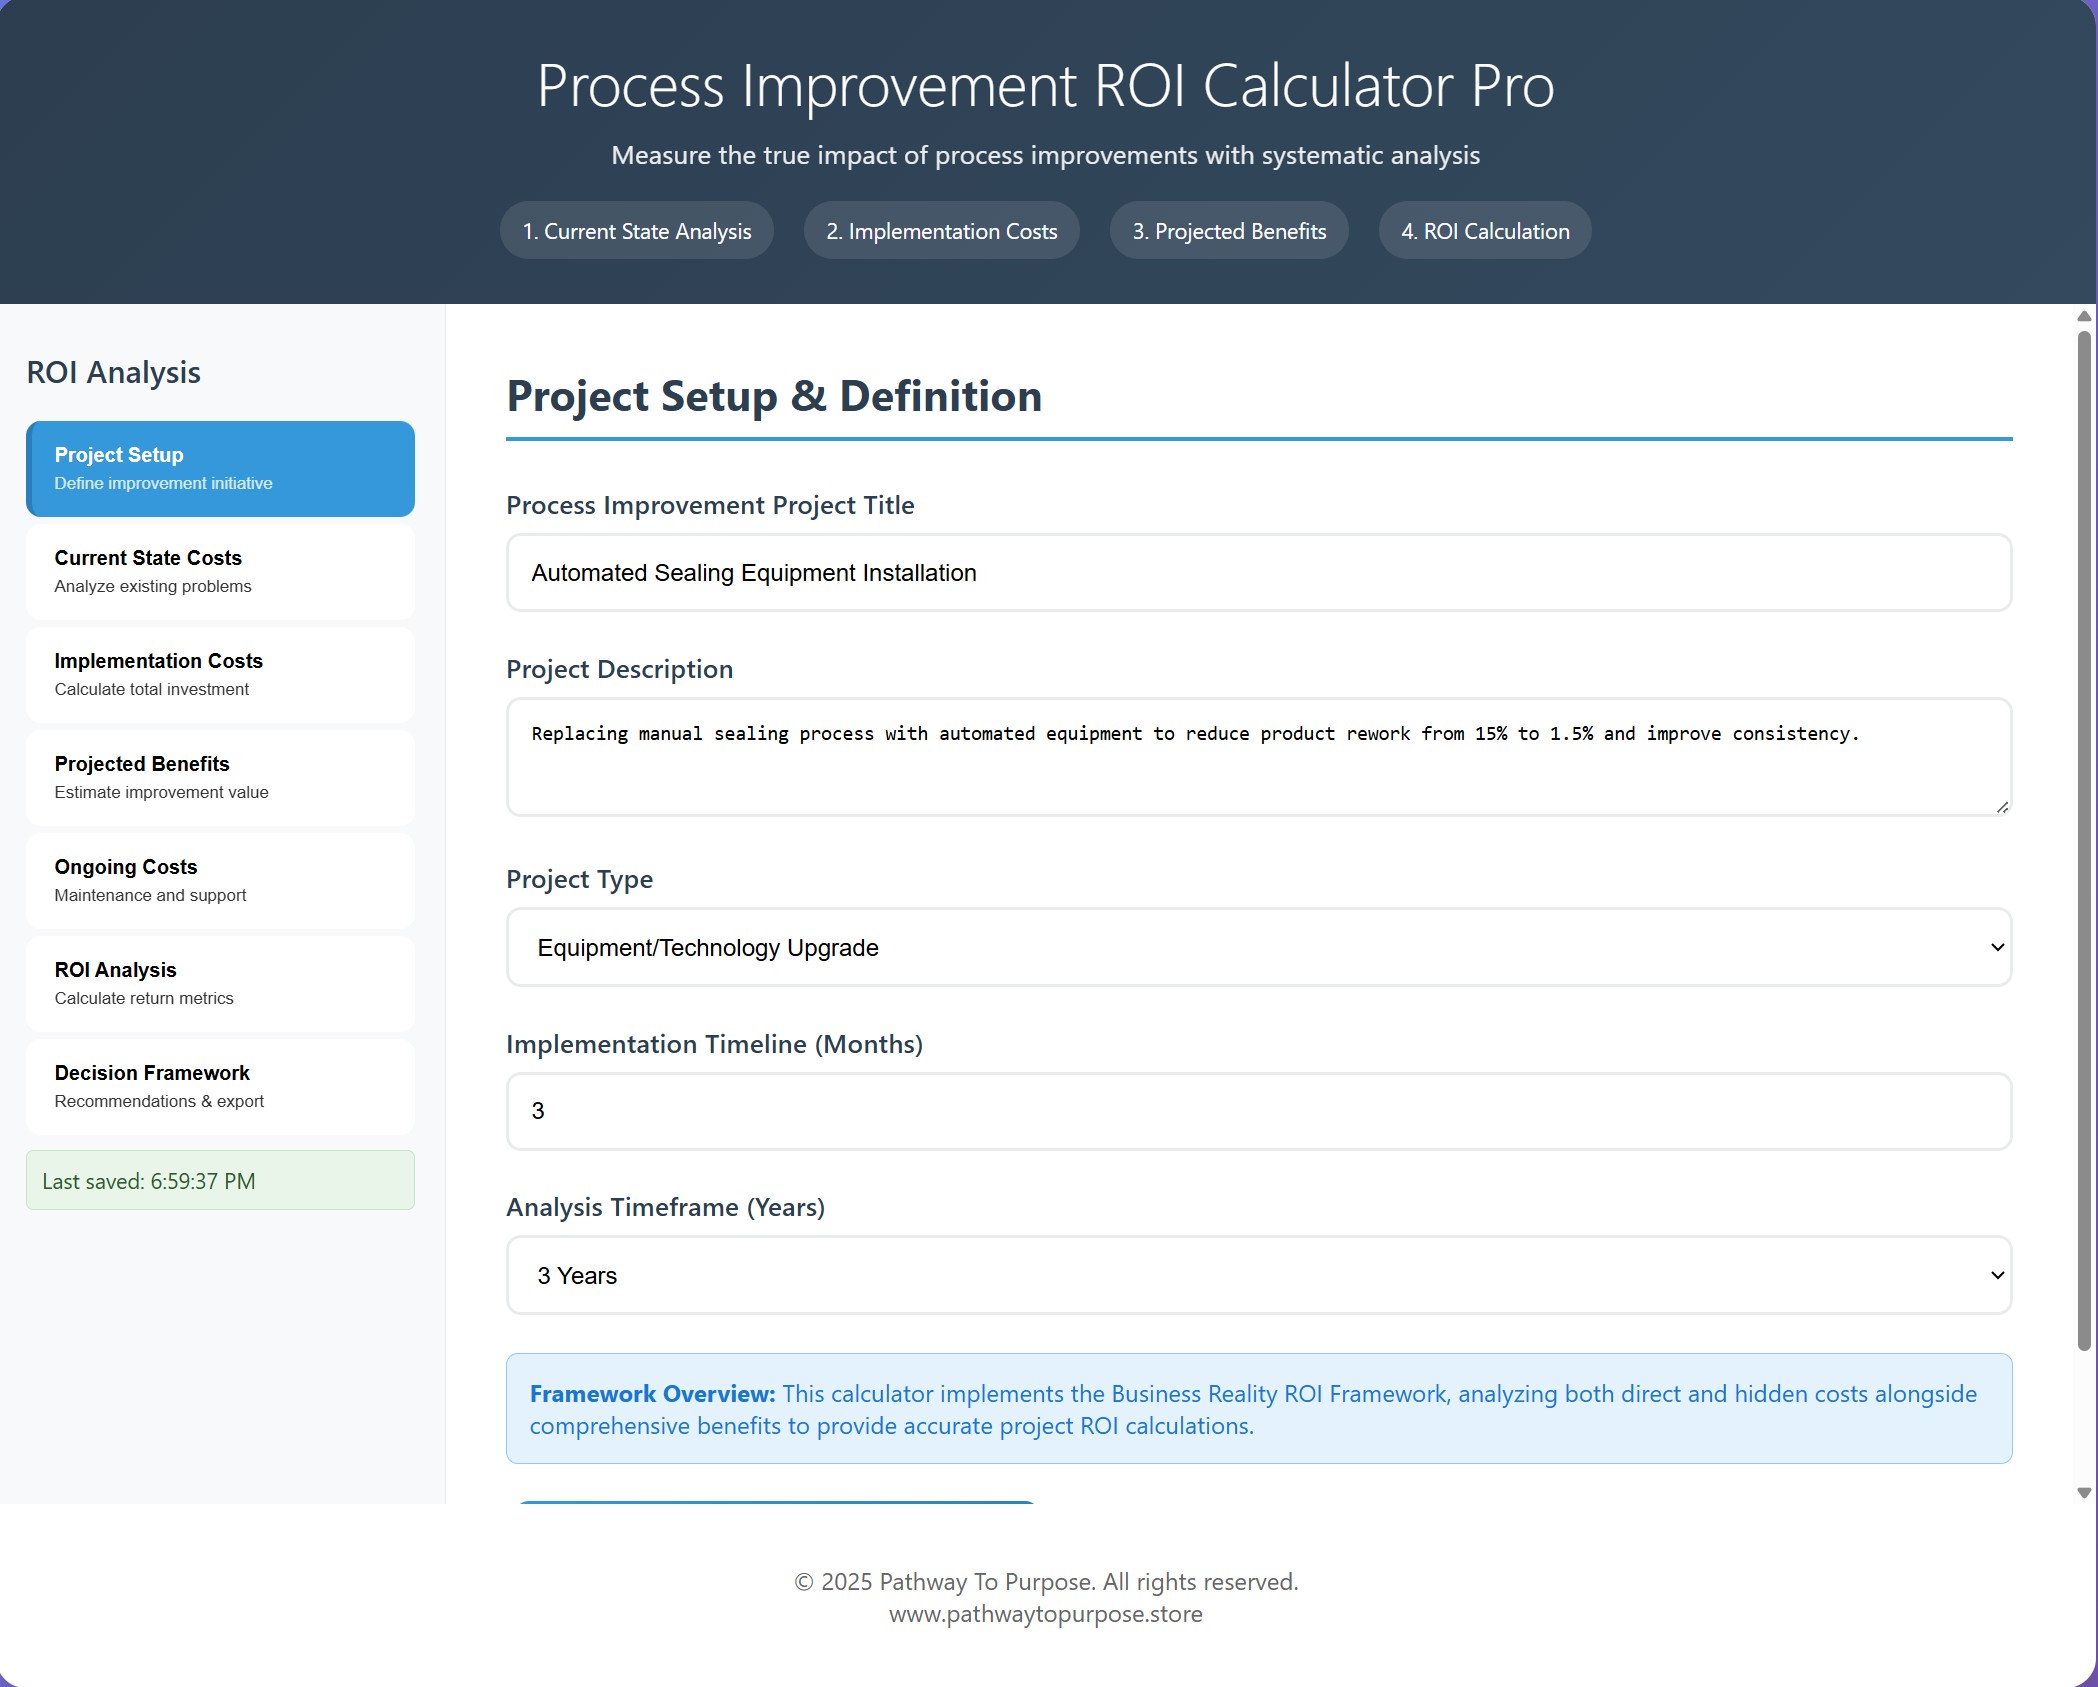Open Ongoing Costs in the sidebar
Viewport: 2098px width, 1687px height.
[x=220, y=881]
